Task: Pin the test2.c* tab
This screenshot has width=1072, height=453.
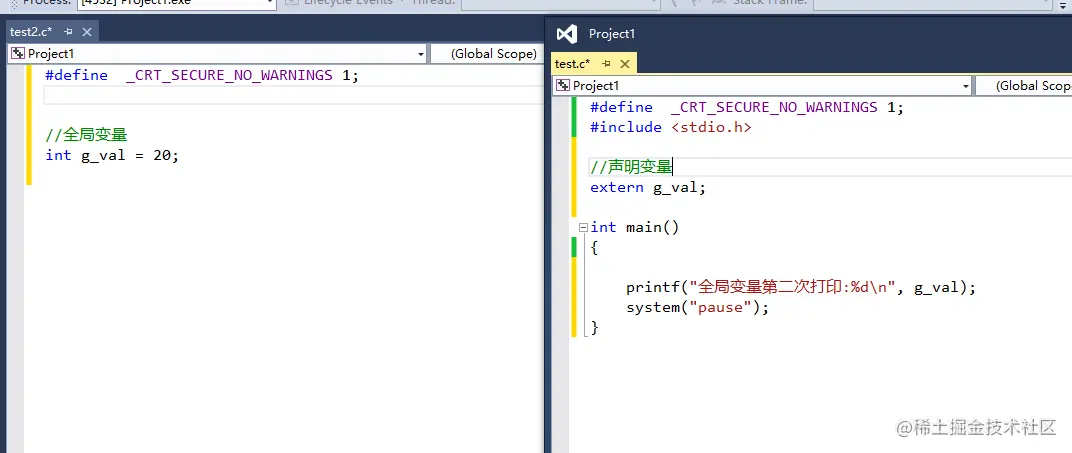Action: (68, 31)
